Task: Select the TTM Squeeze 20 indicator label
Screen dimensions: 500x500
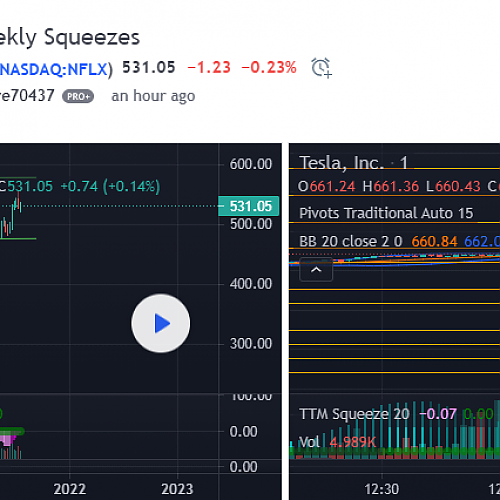Action: (x=354, y=414)
